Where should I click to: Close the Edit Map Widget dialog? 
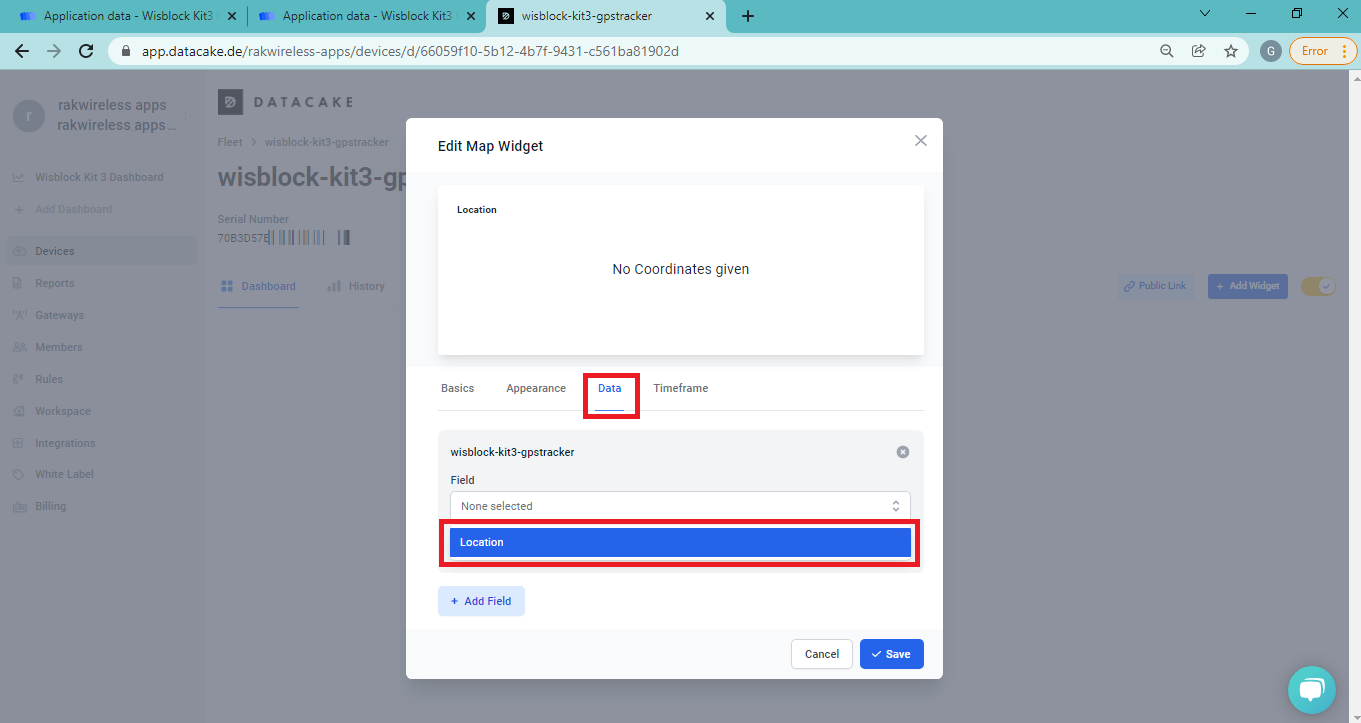pyautogui.click(x=920, y=141)
